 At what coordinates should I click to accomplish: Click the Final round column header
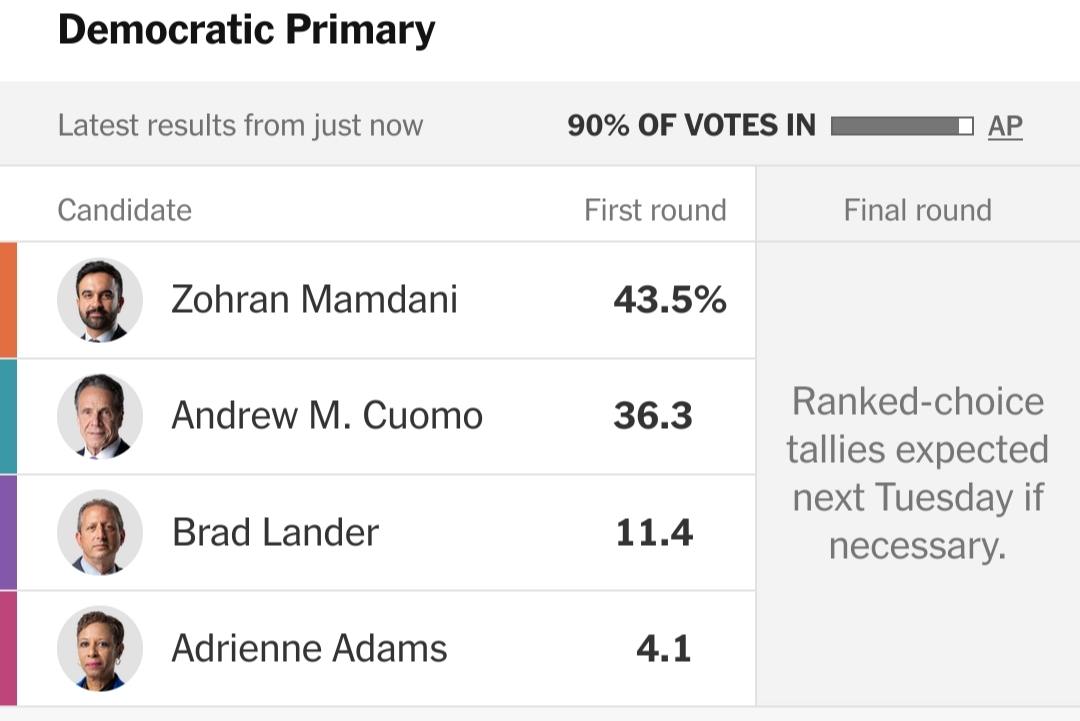tap(917, 210)
